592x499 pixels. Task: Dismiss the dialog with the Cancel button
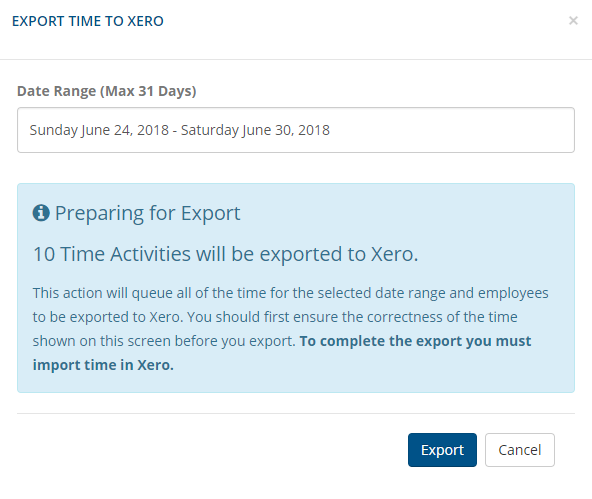[x=520, y=450]
